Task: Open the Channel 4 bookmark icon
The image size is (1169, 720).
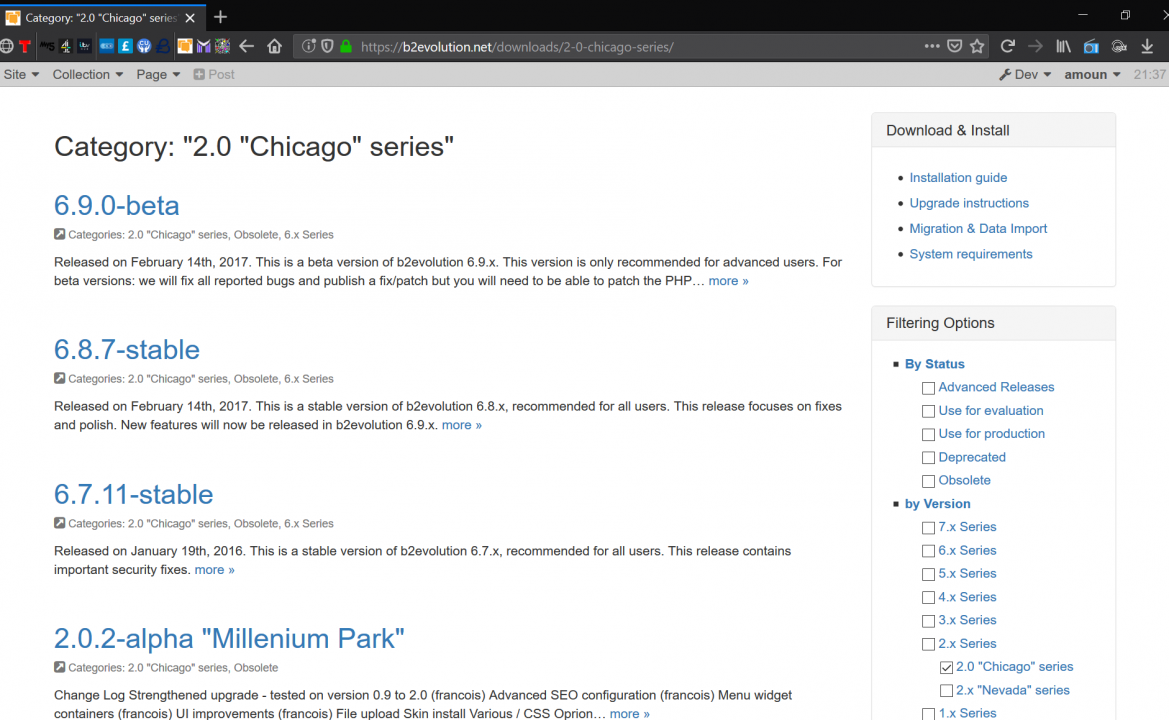Action: pyautogui.click(x=66, y=46)
